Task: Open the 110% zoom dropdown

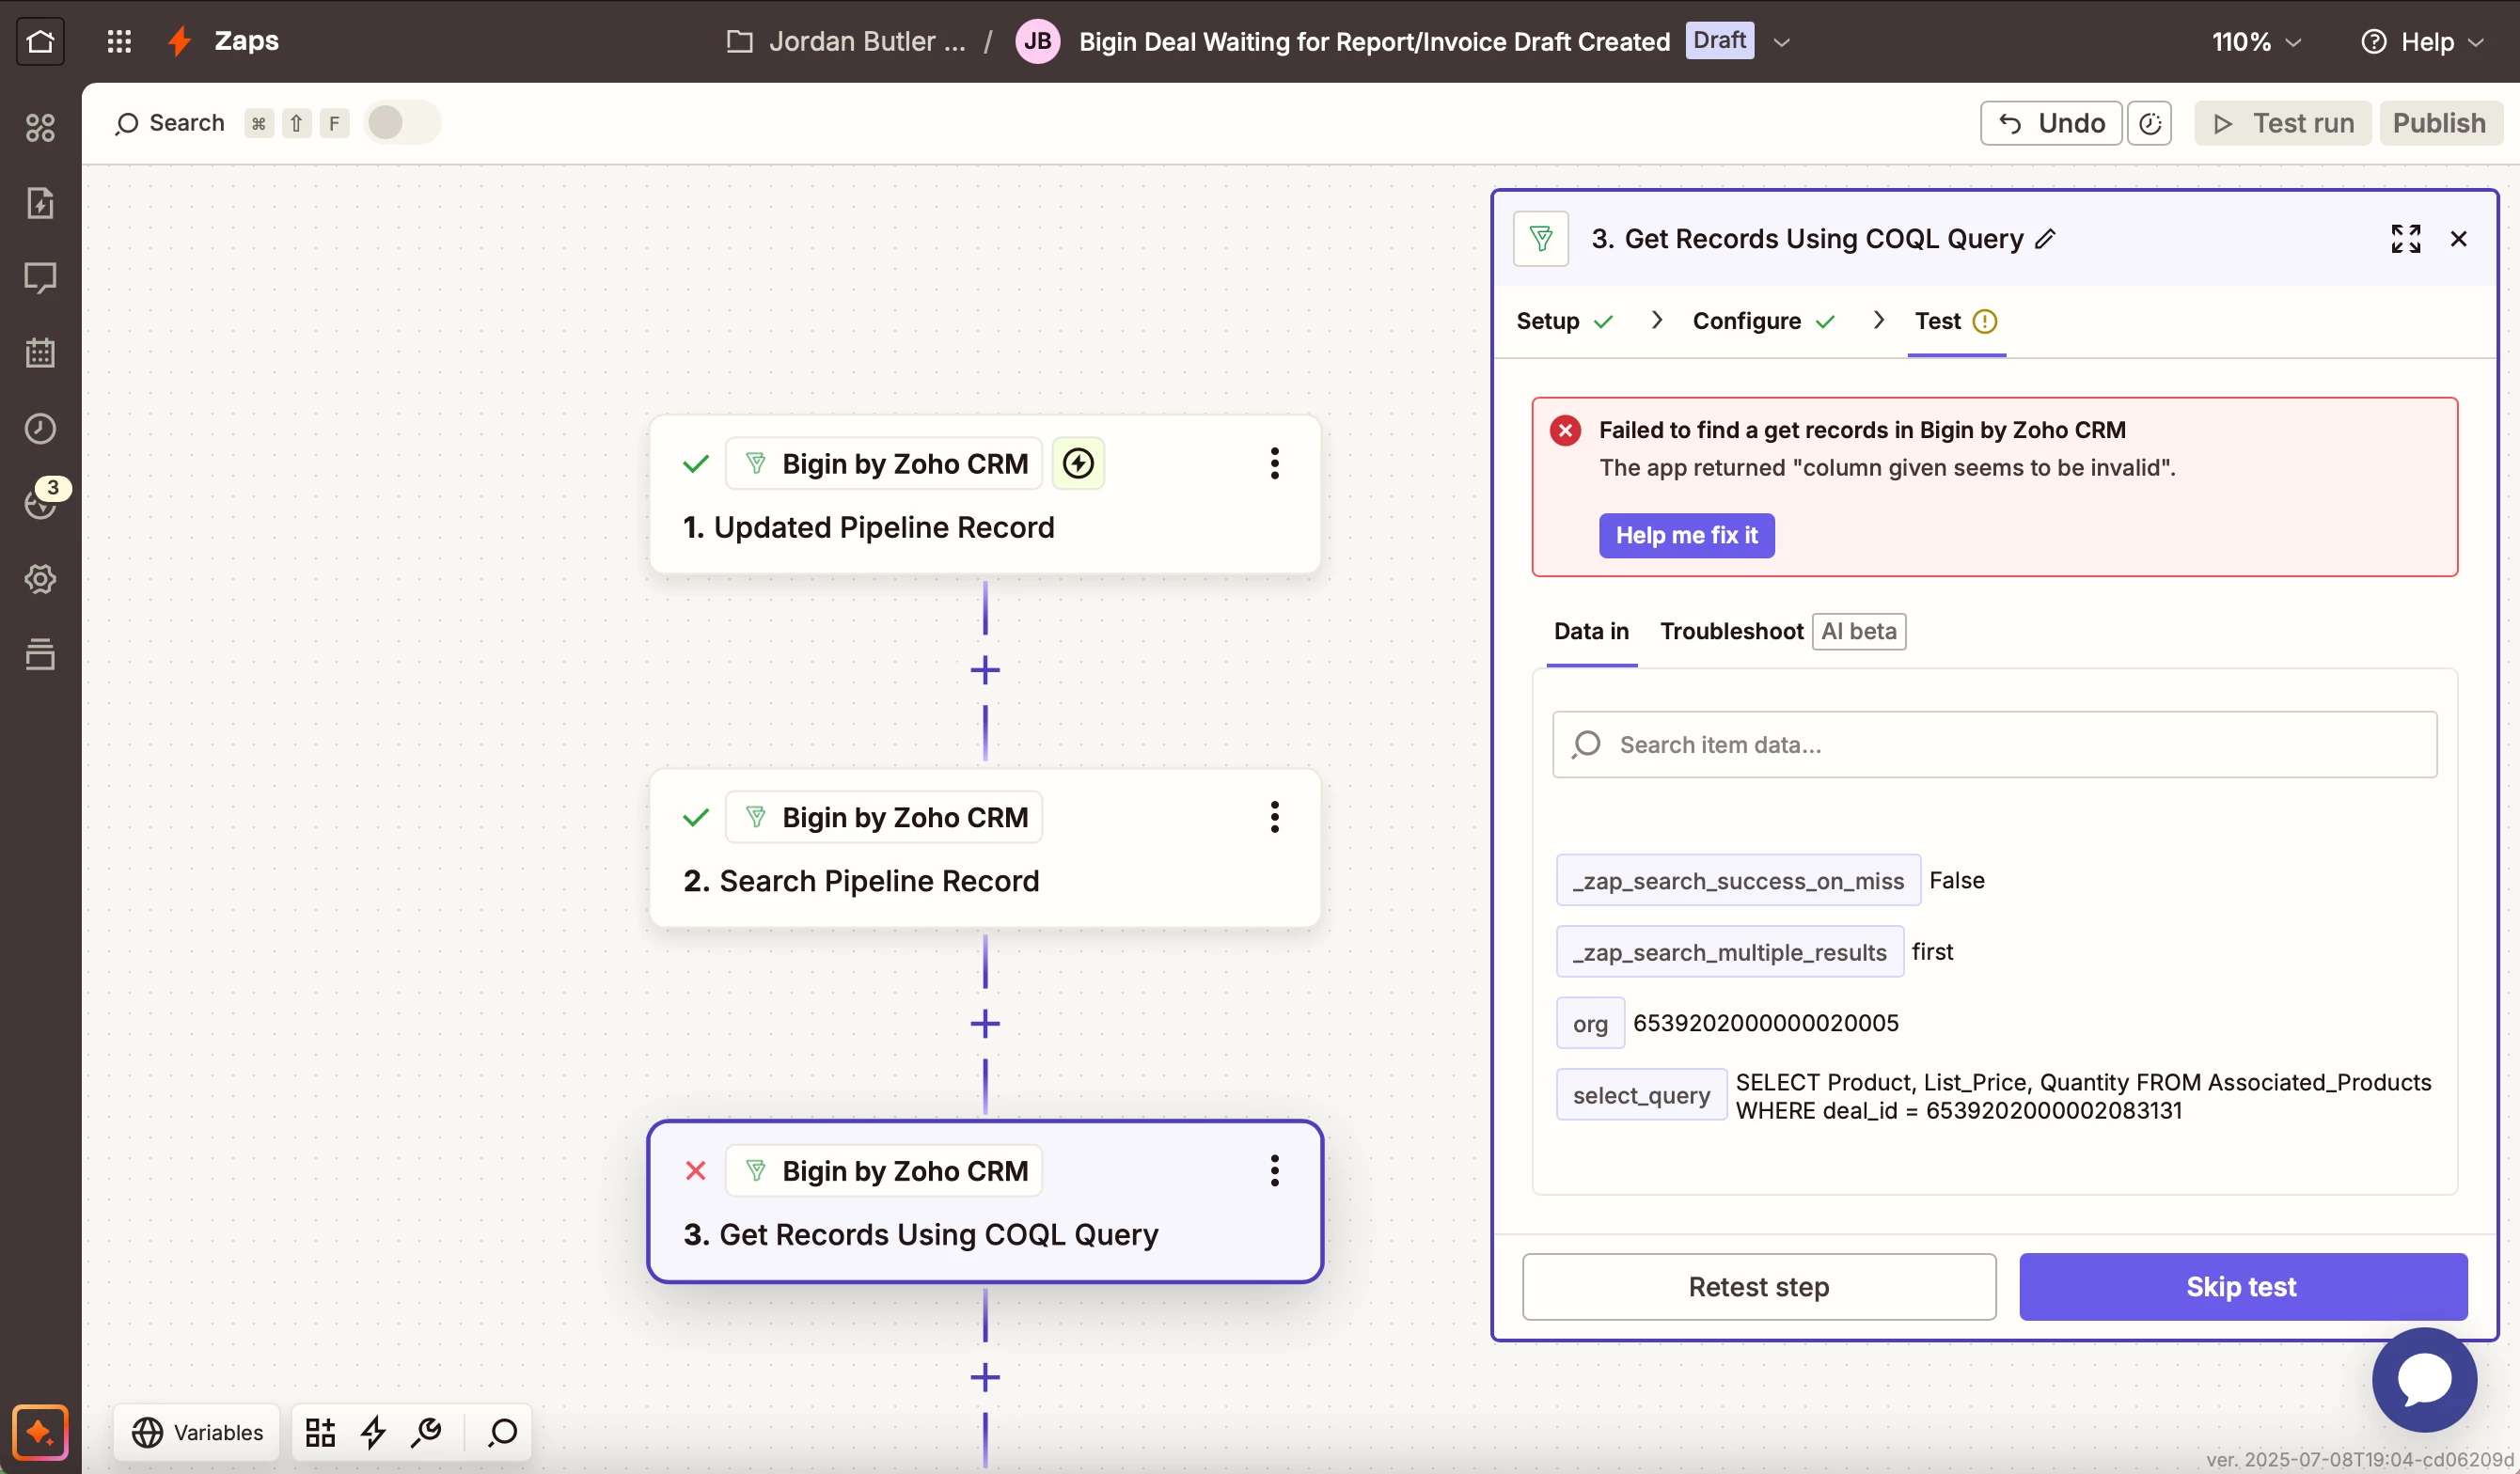Action: [x=2256, y=42]
